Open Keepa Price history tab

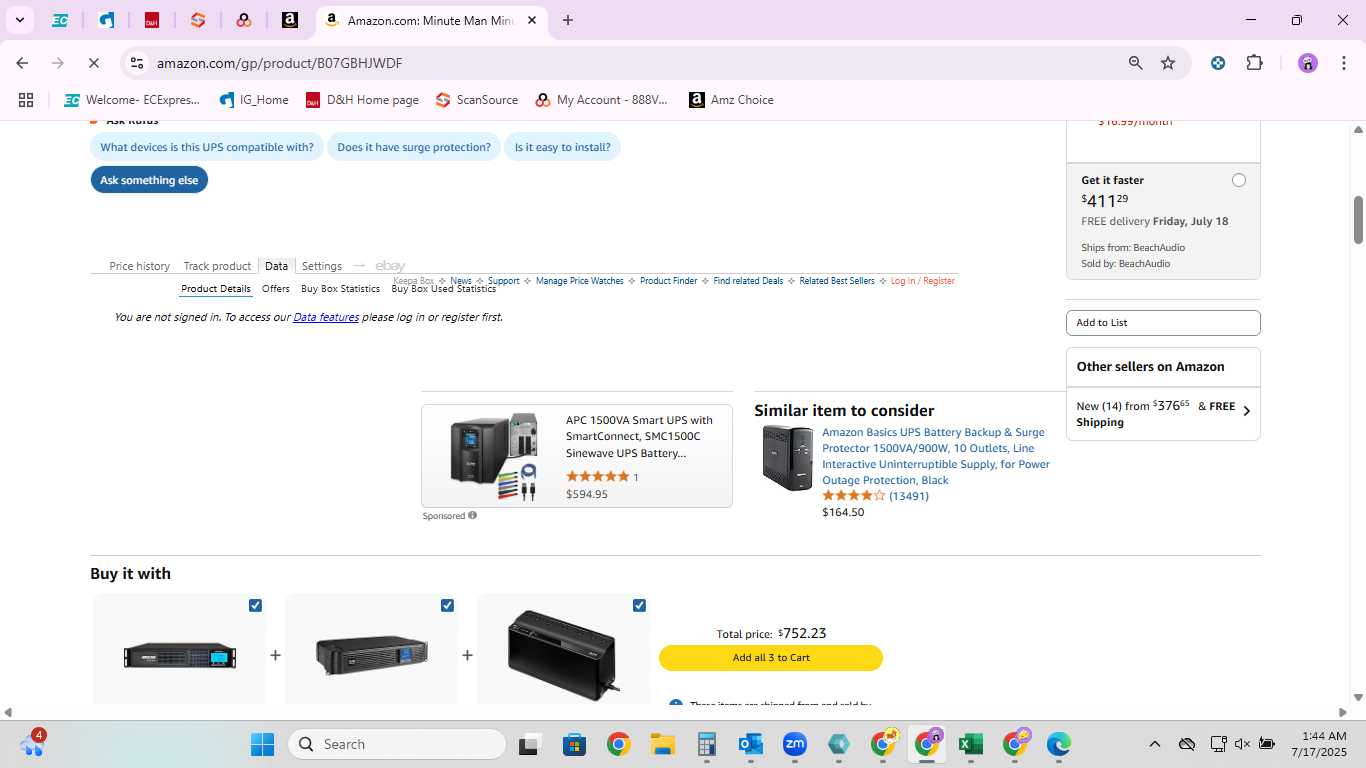[139, 266]
